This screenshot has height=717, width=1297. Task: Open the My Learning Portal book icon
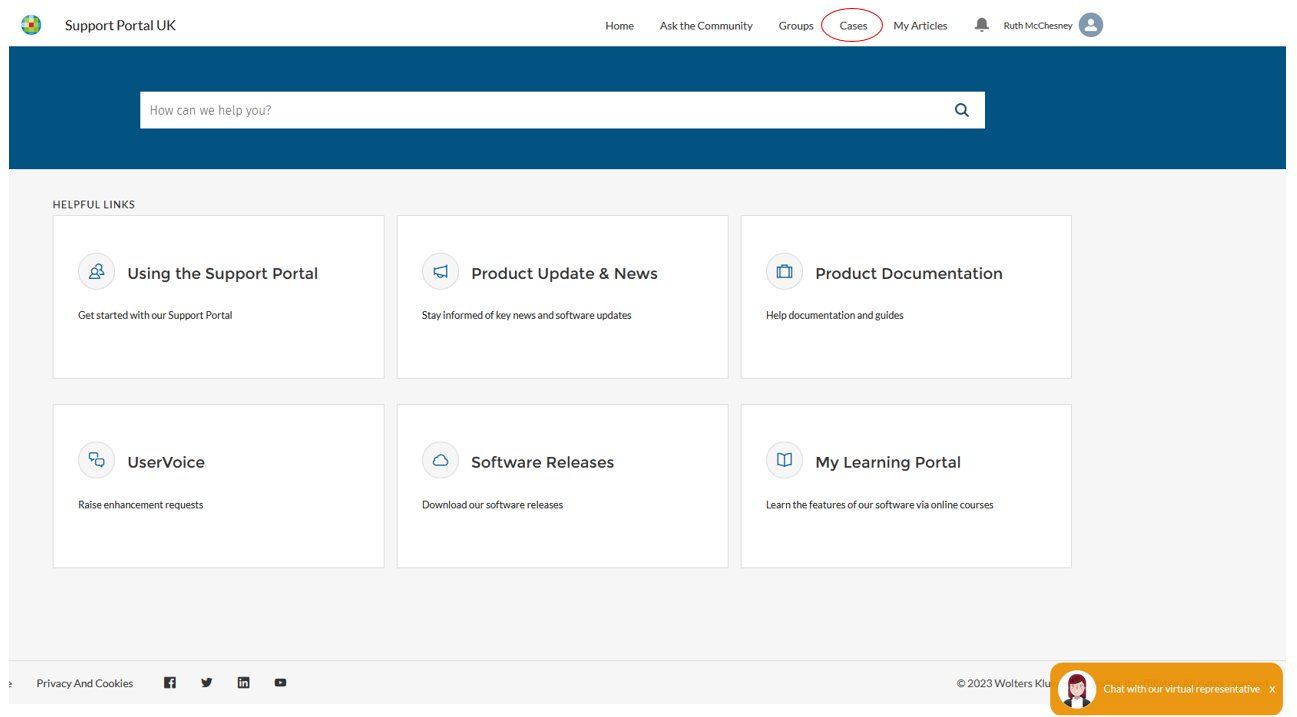coord(784,460)
